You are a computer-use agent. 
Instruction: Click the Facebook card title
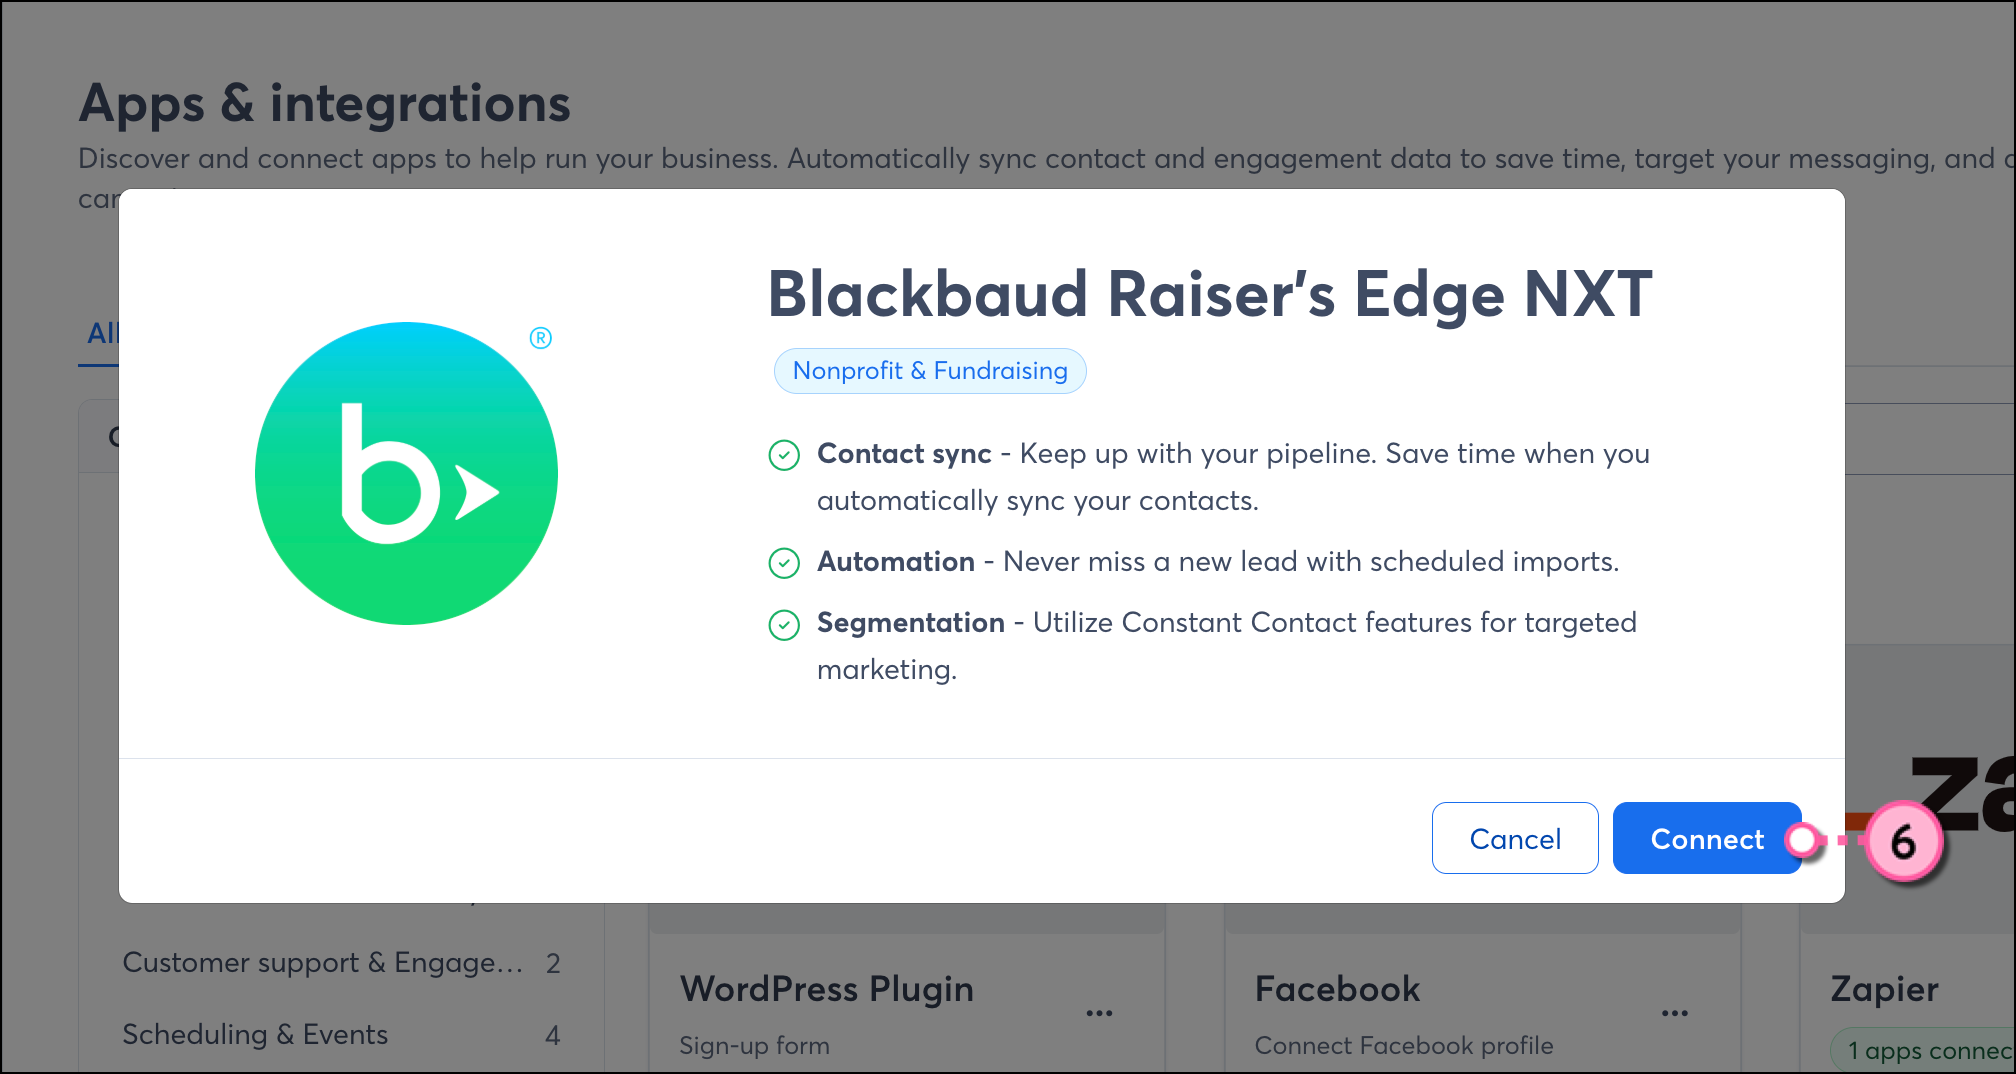tap(1337, 989)
